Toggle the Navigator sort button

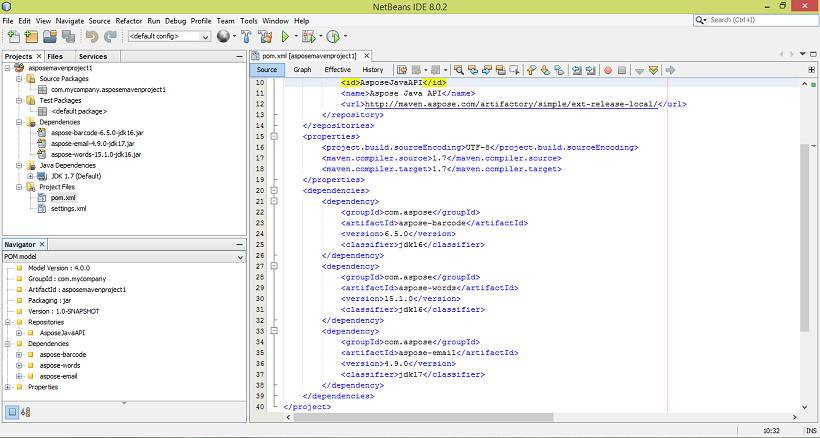(26, 412)
